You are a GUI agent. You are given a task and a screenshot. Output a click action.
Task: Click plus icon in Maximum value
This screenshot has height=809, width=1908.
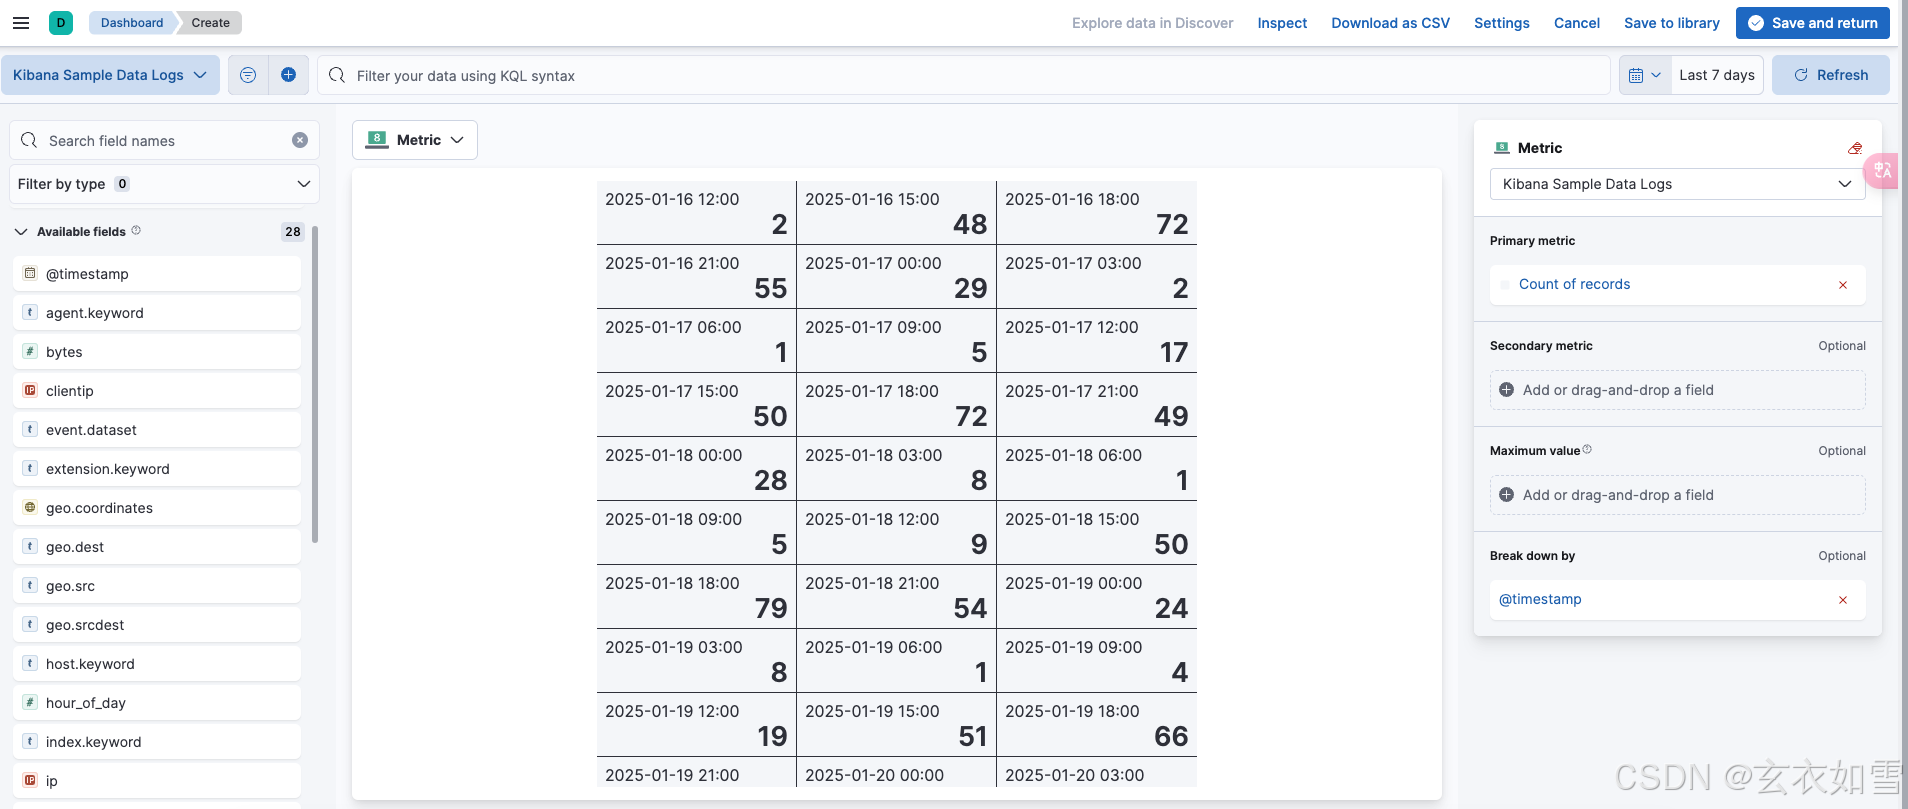click(x=1506, y=495)
